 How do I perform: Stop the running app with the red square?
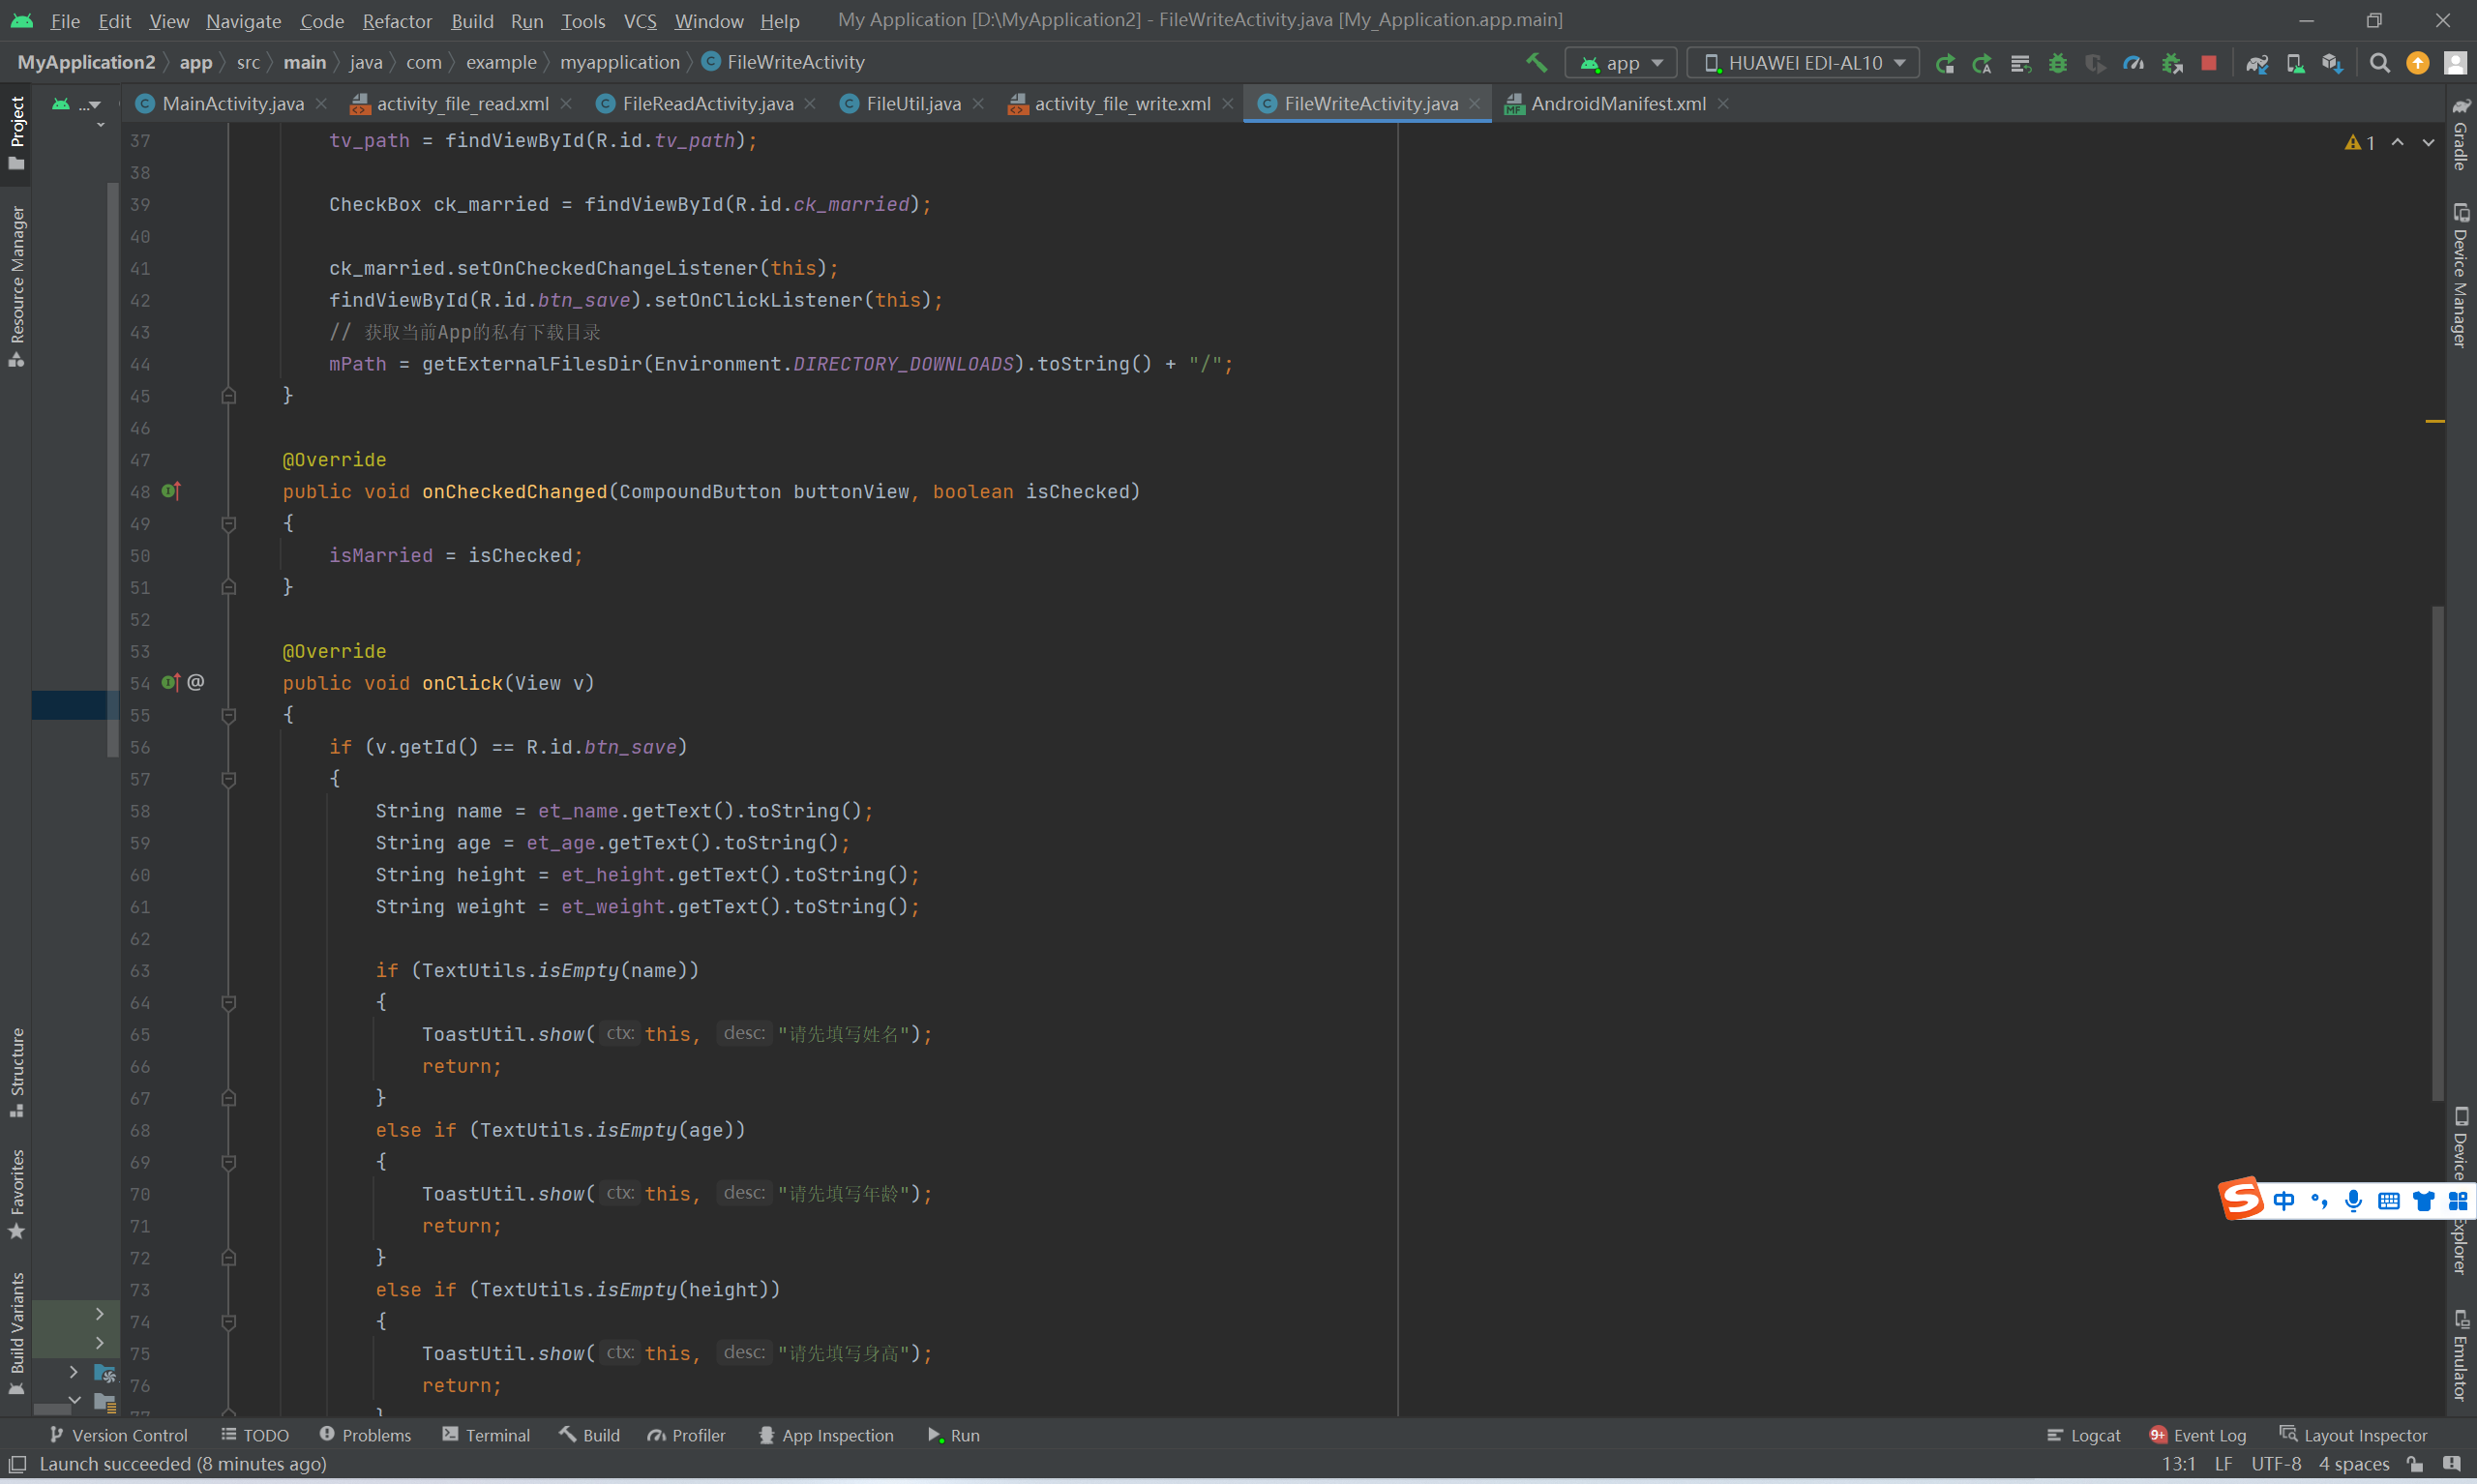[2209, 63]
